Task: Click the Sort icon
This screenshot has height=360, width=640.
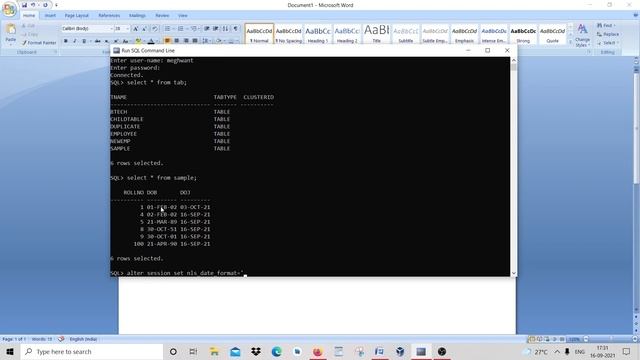Action: coord(225,29)
